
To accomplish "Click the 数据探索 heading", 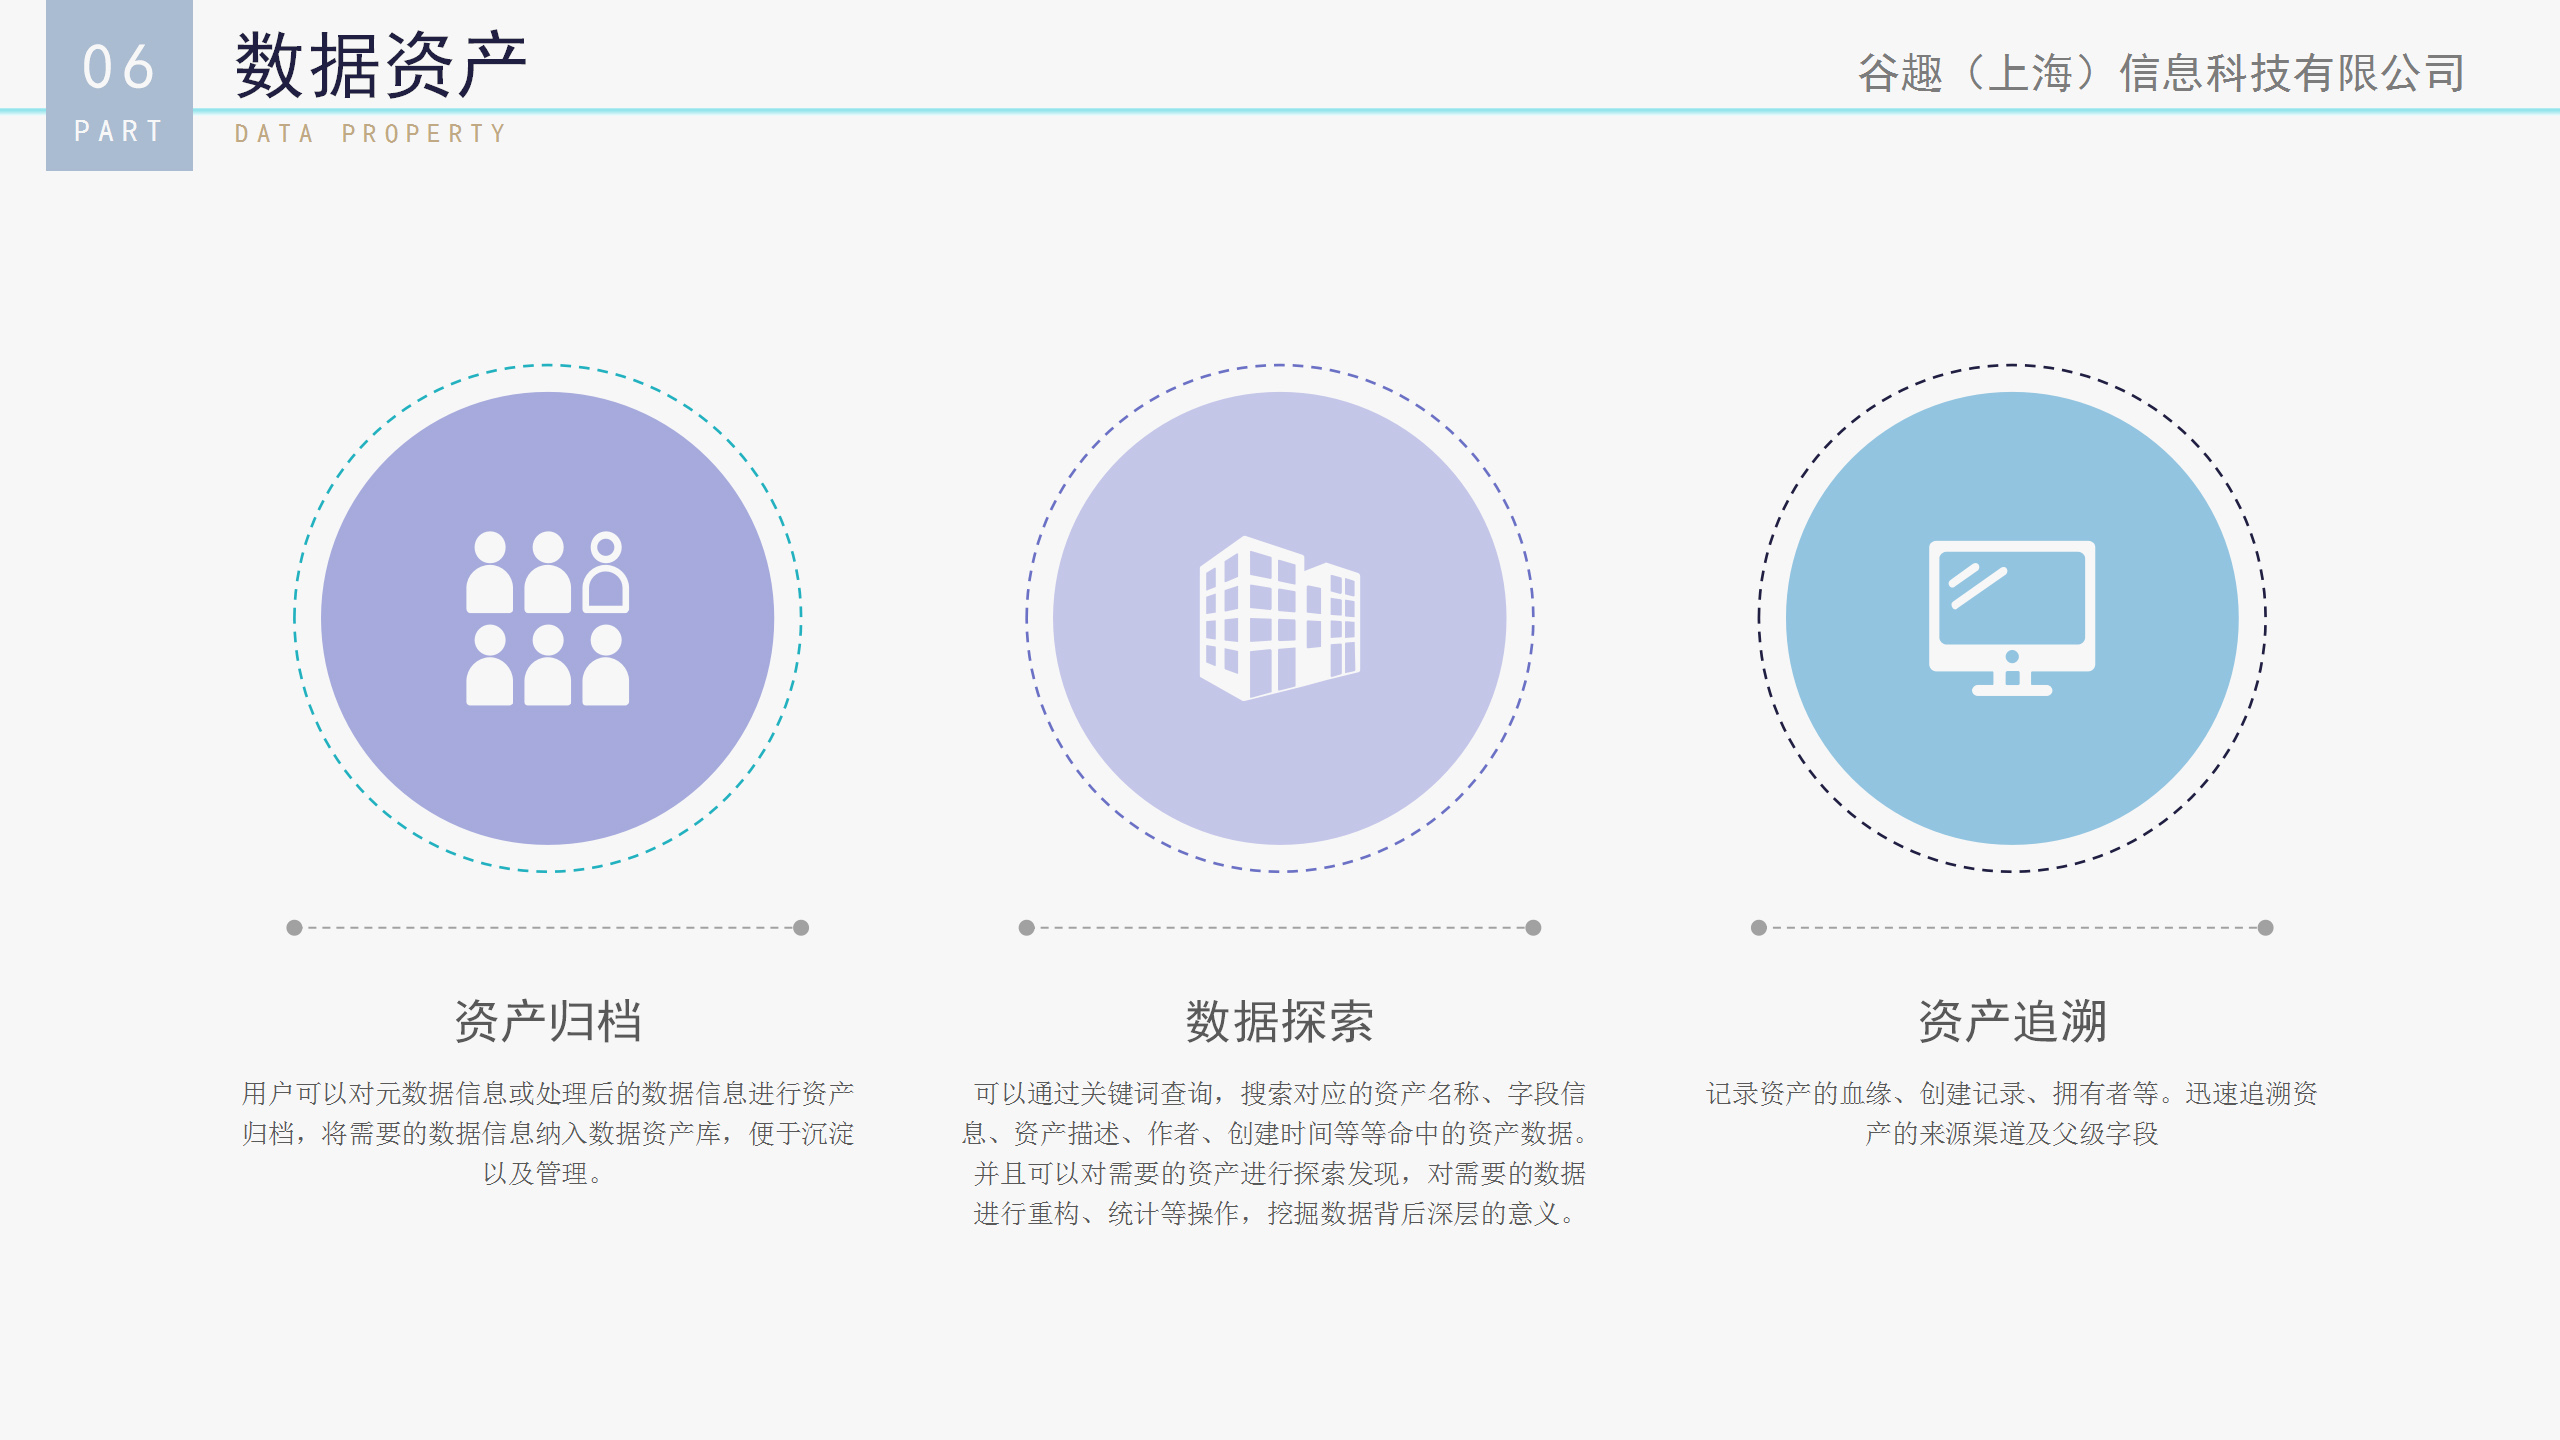I will pyautogui.click(x=1279, y=1021).
